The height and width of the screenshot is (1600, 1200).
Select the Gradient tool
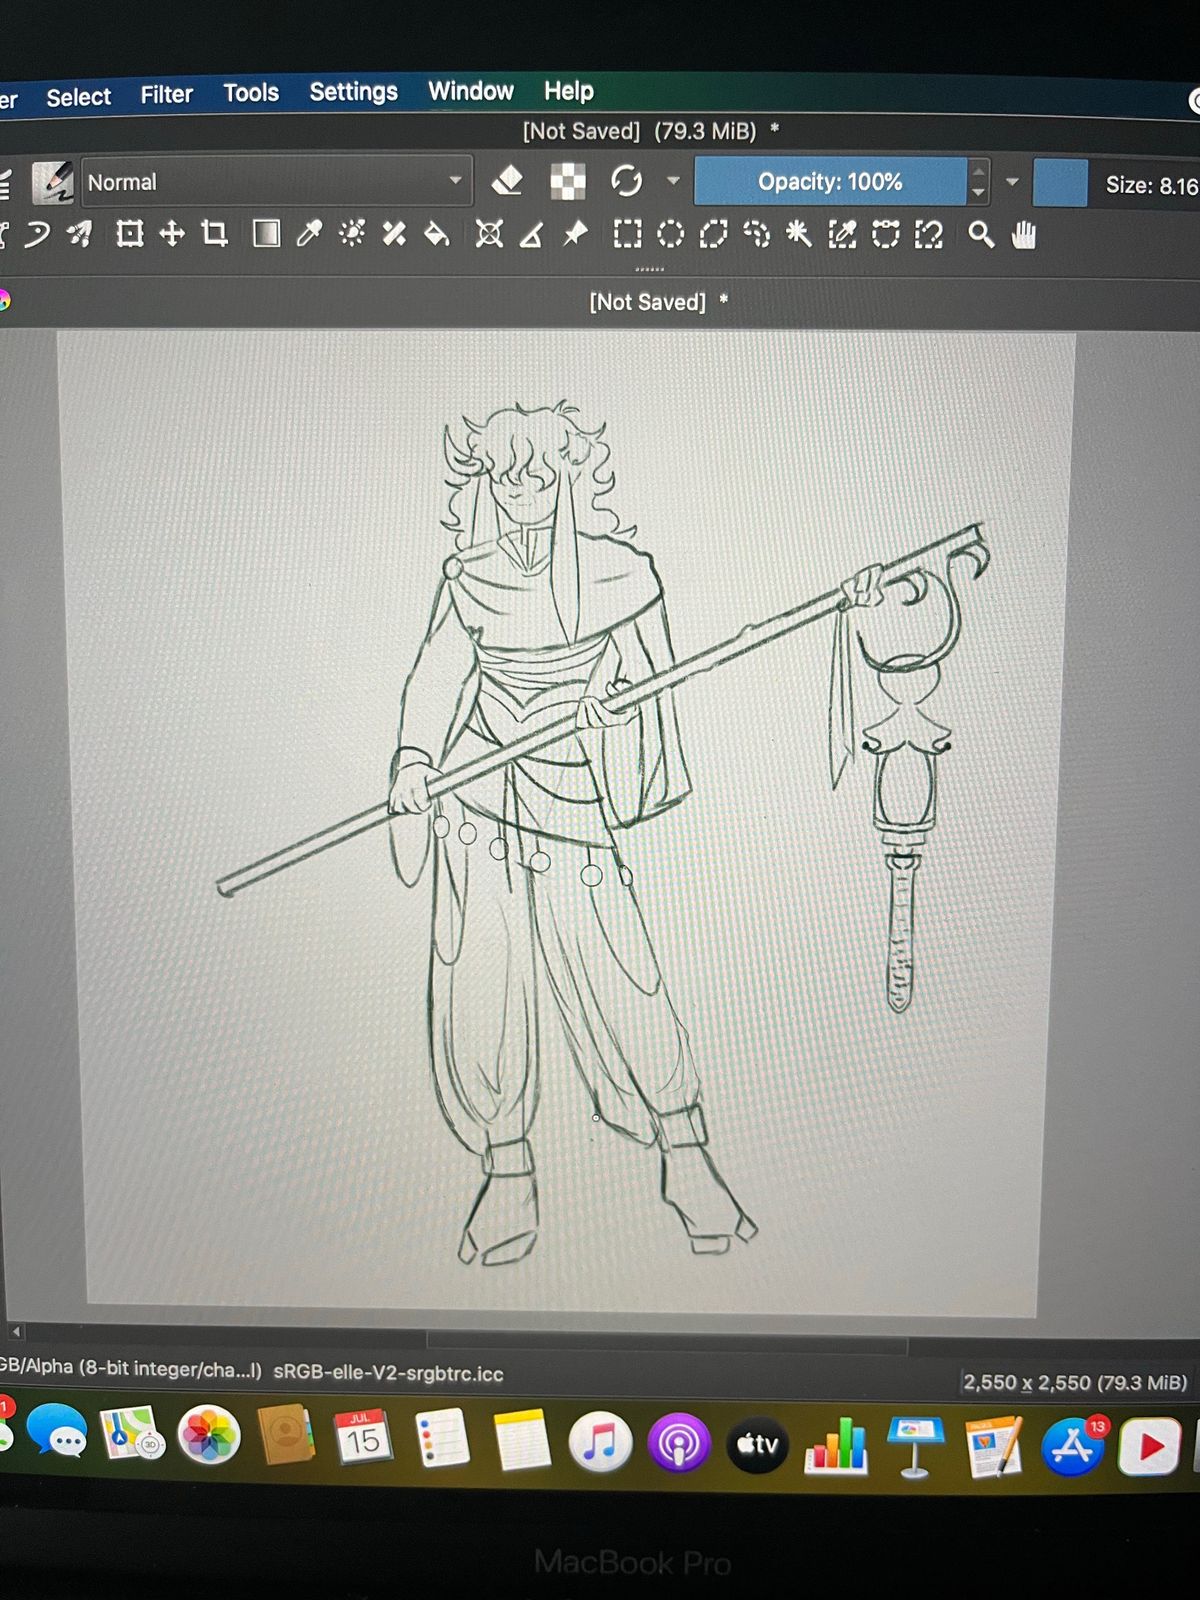pos(266,234)
